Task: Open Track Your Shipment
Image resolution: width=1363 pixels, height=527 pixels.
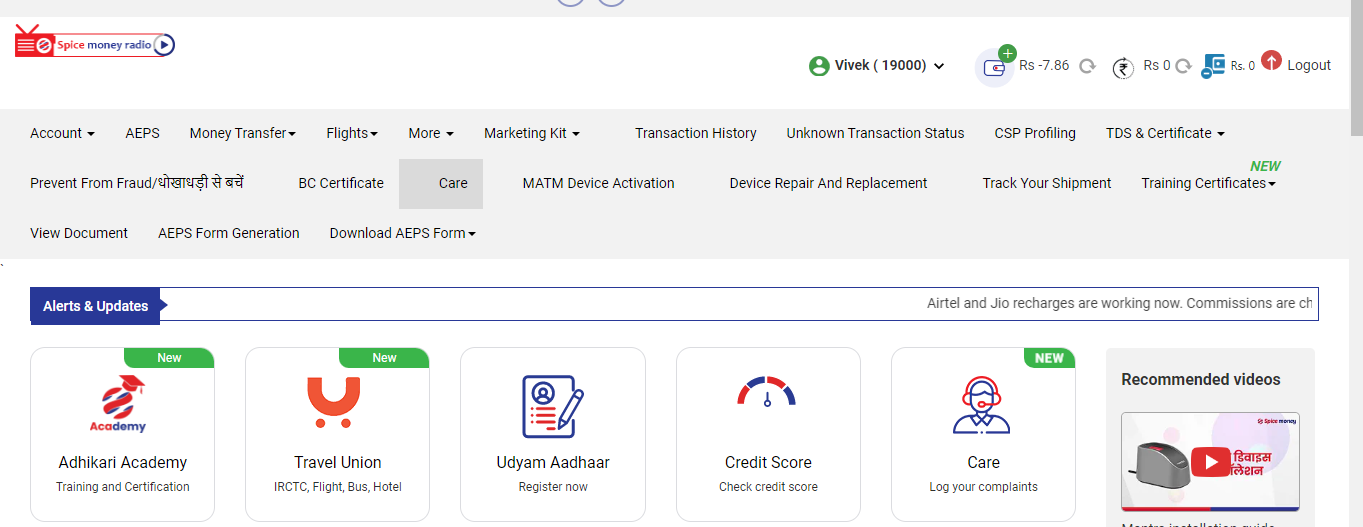Action: 1047,183
